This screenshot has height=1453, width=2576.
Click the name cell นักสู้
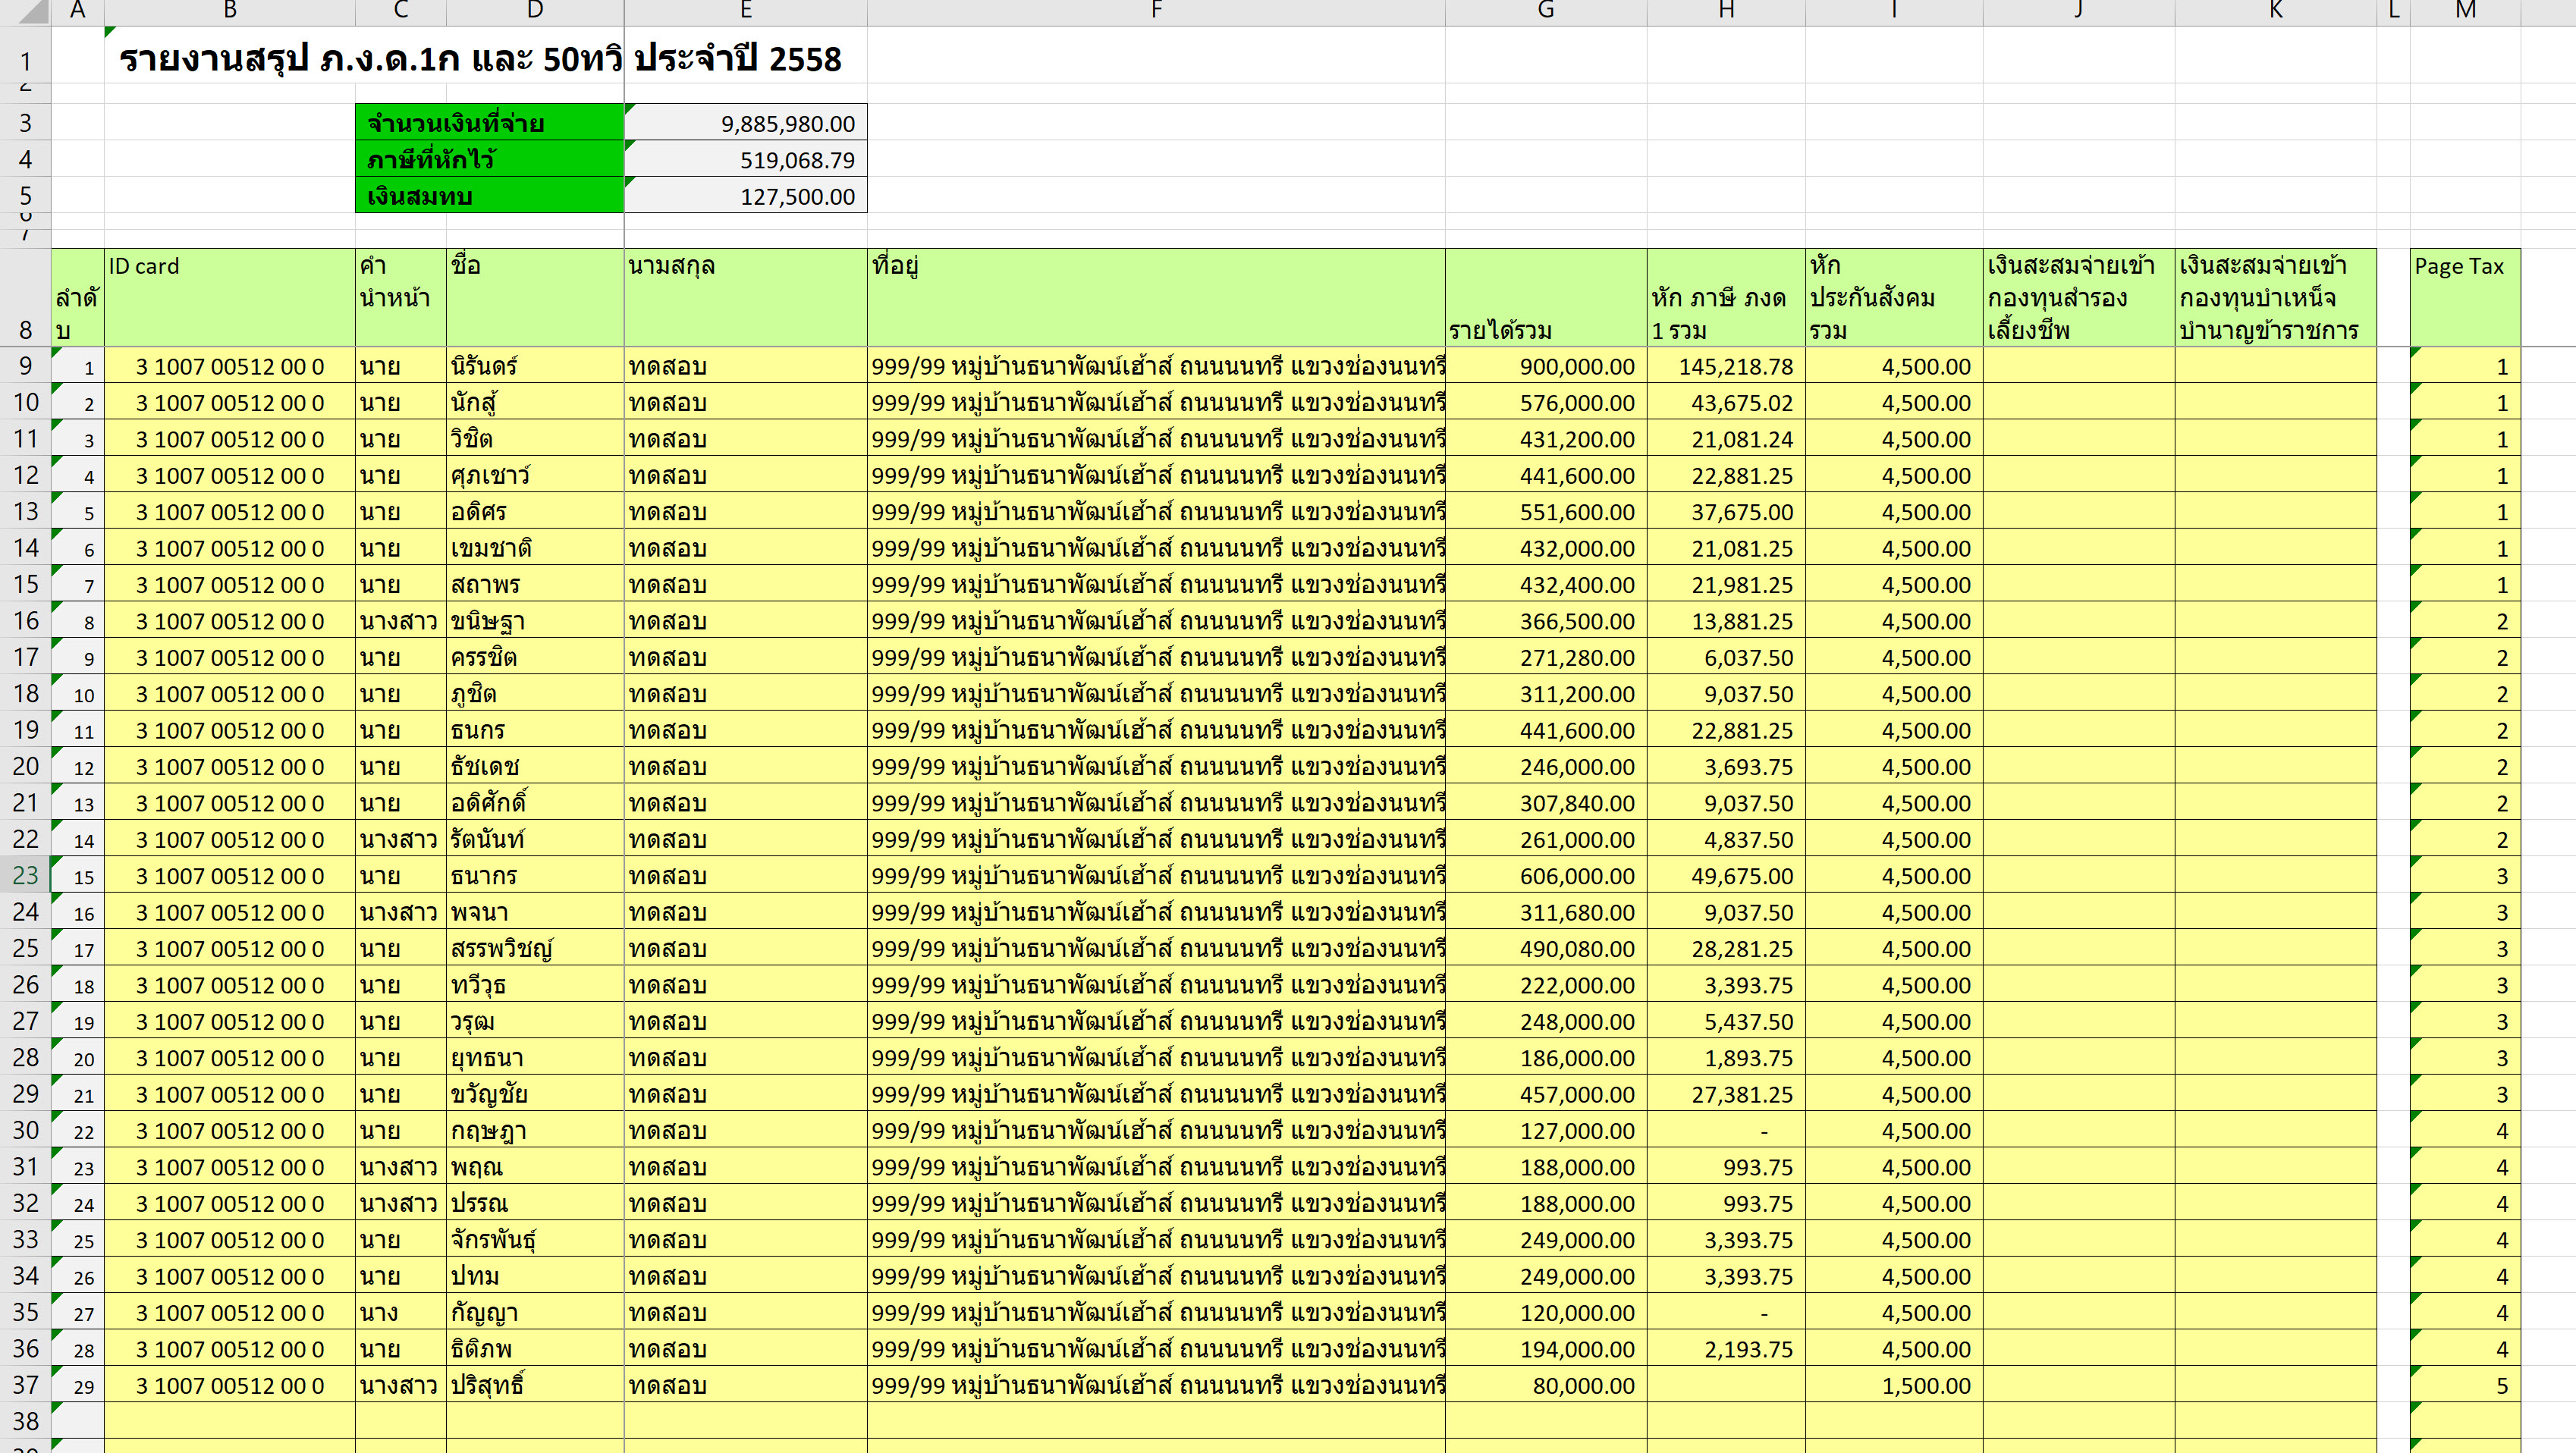click(x=535, y=402)
